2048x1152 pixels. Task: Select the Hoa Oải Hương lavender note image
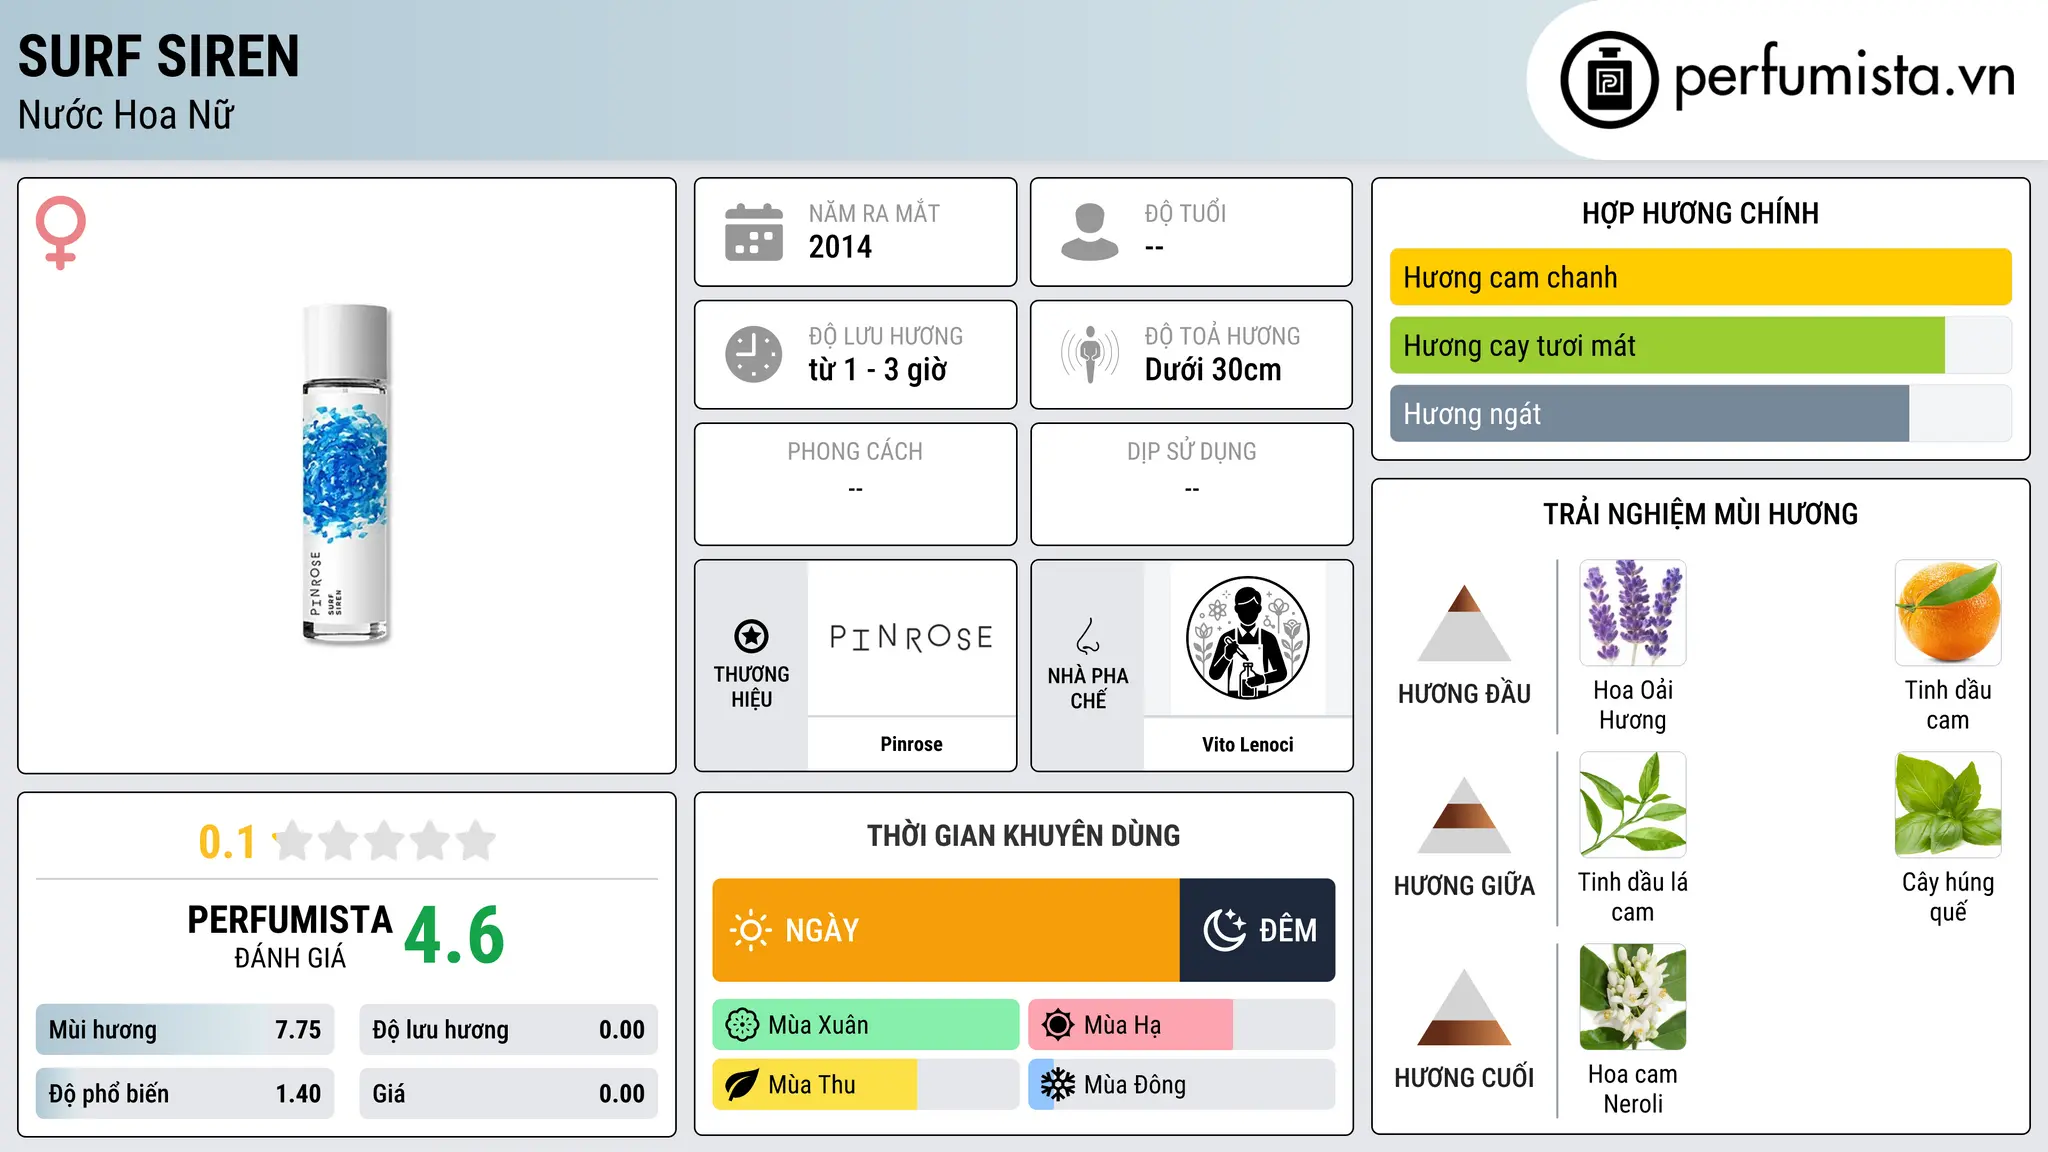point(1632,613)
